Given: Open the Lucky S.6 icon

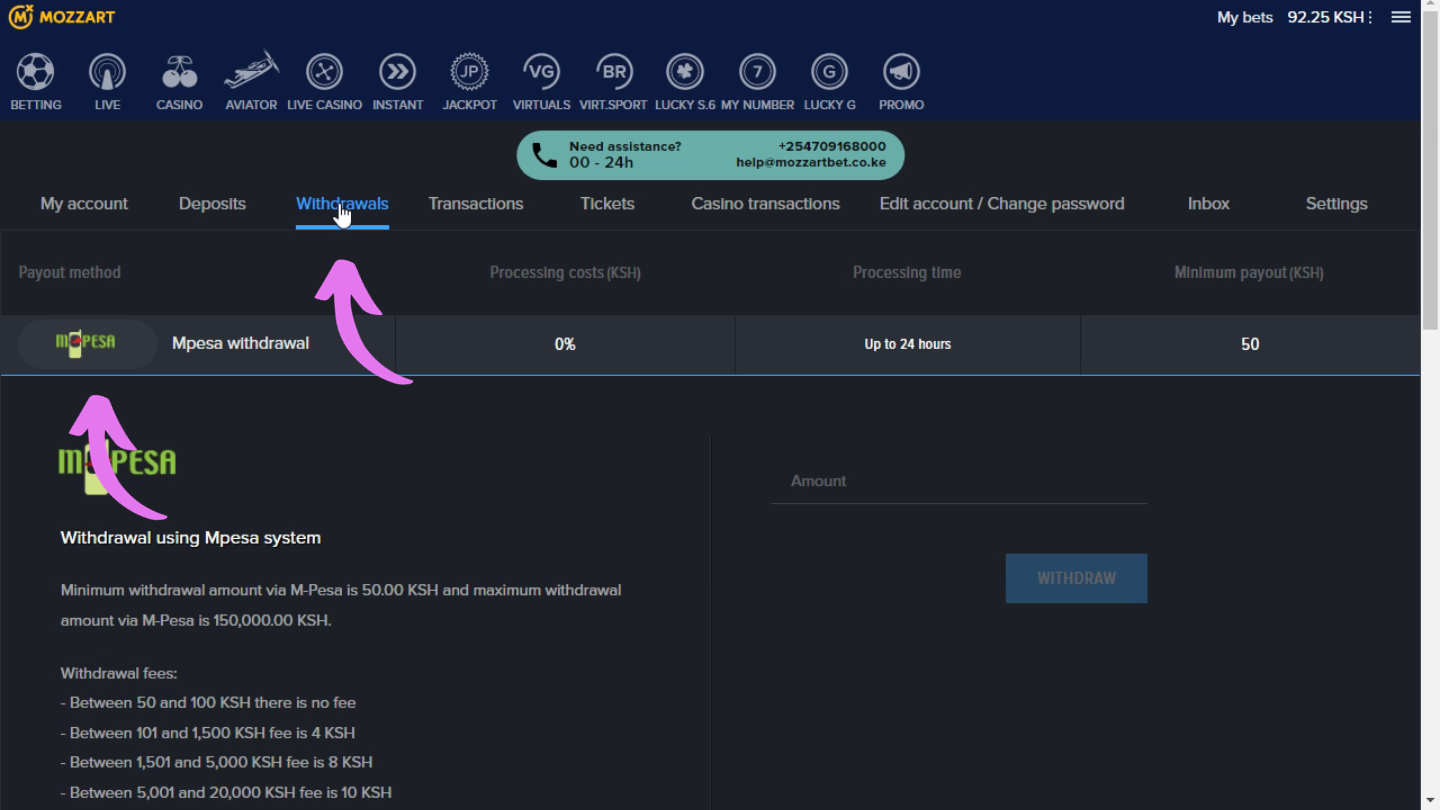Looking at the screenshot, I should point(685,72).
